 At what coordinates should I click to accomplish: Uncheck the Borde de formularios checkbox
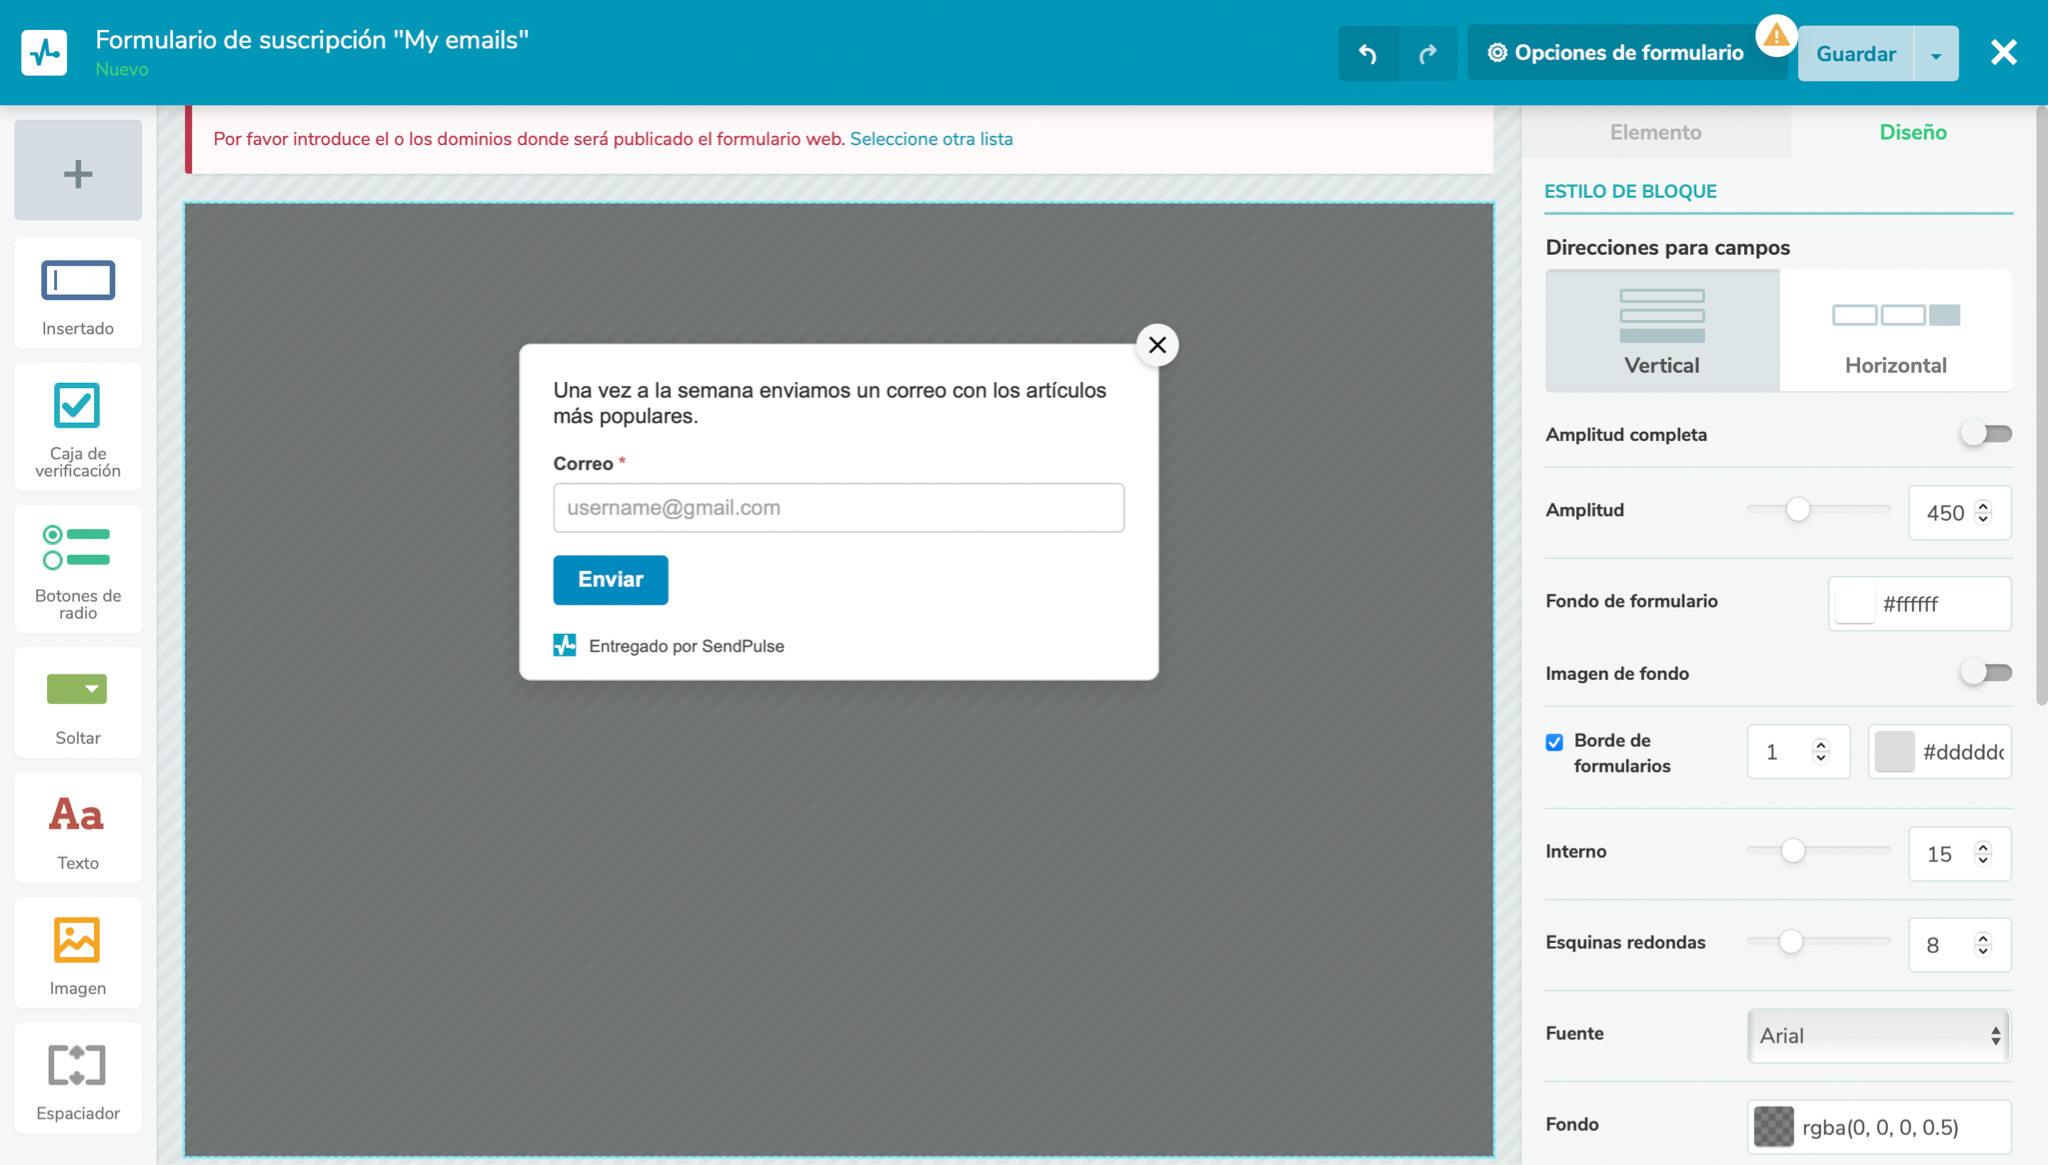coord(1554,742)
